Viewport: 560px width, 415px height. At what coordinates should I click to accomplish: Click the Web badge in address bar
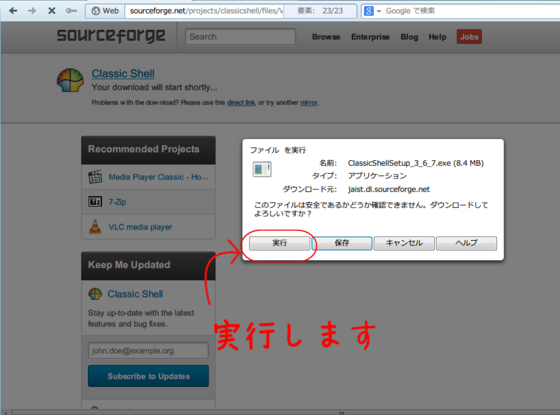(x=105, y=11)
